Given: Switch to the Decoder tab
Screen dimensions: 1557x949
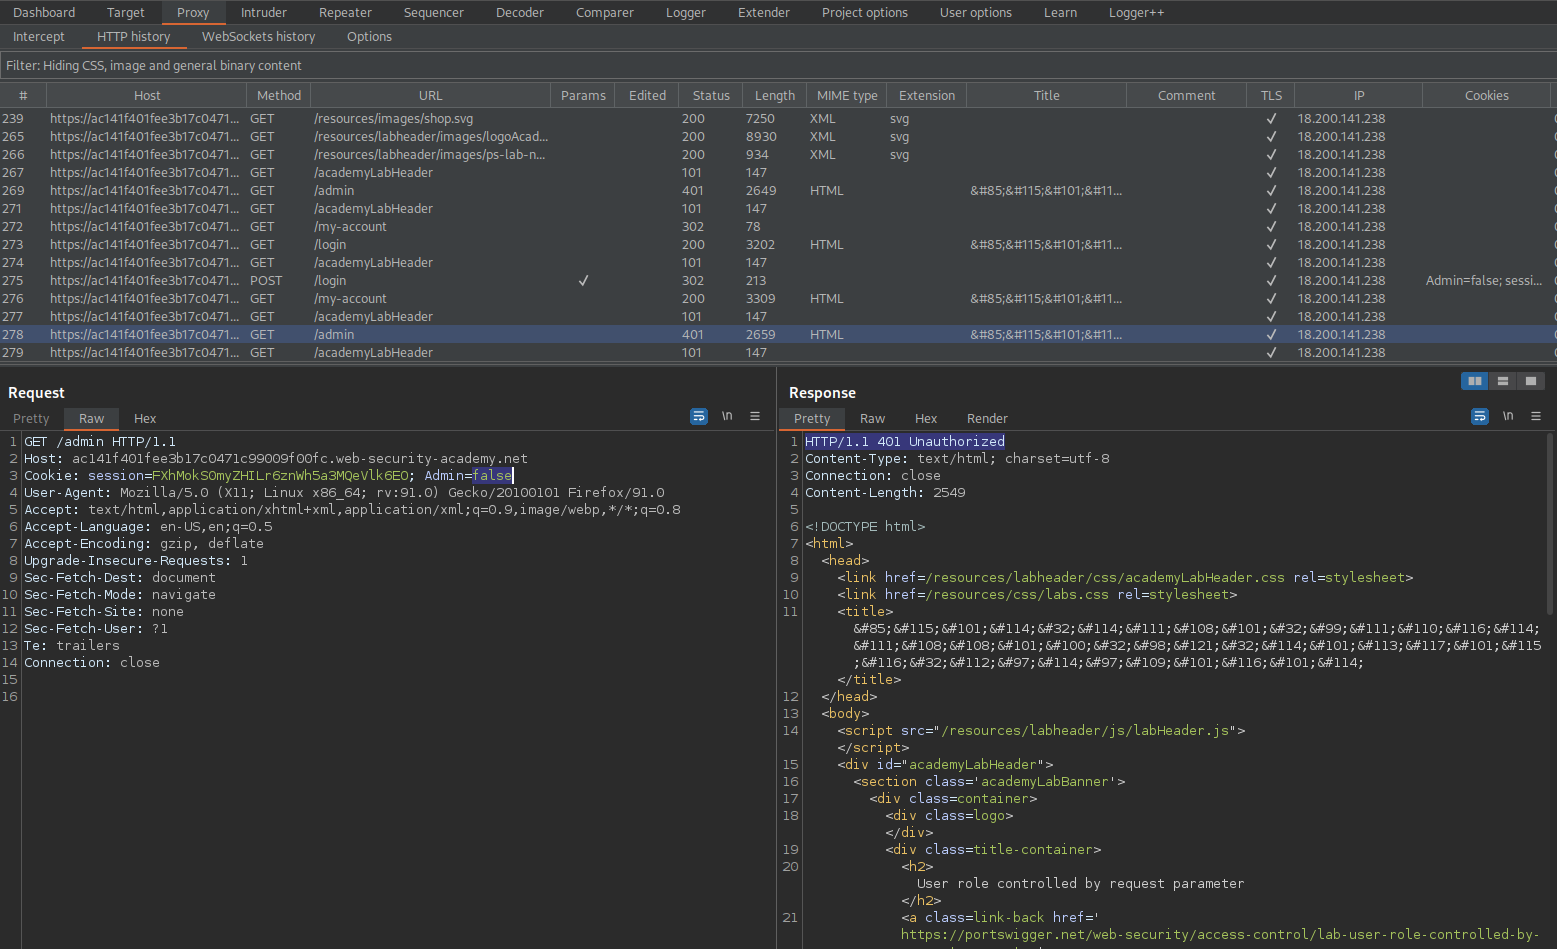Looking at the screenshot, I should click(520, 12).
